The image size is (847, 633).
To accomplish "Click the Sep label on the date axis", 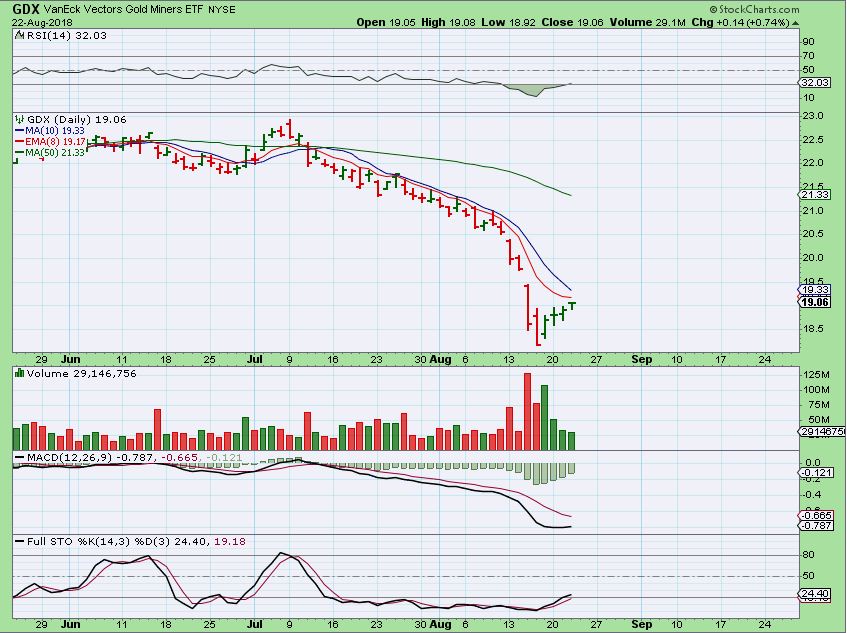I will [x=641, y=358].
